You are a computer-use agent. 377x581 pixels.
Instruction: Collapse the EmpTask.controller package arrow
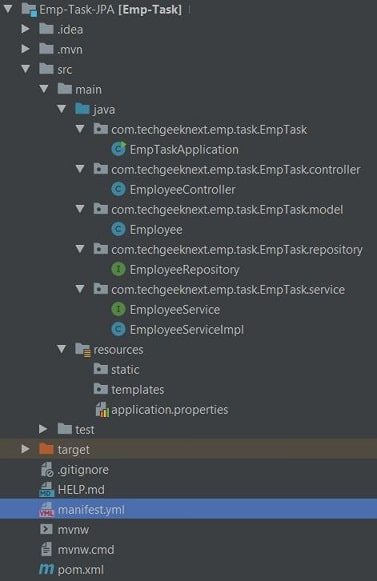click(80, 169)
